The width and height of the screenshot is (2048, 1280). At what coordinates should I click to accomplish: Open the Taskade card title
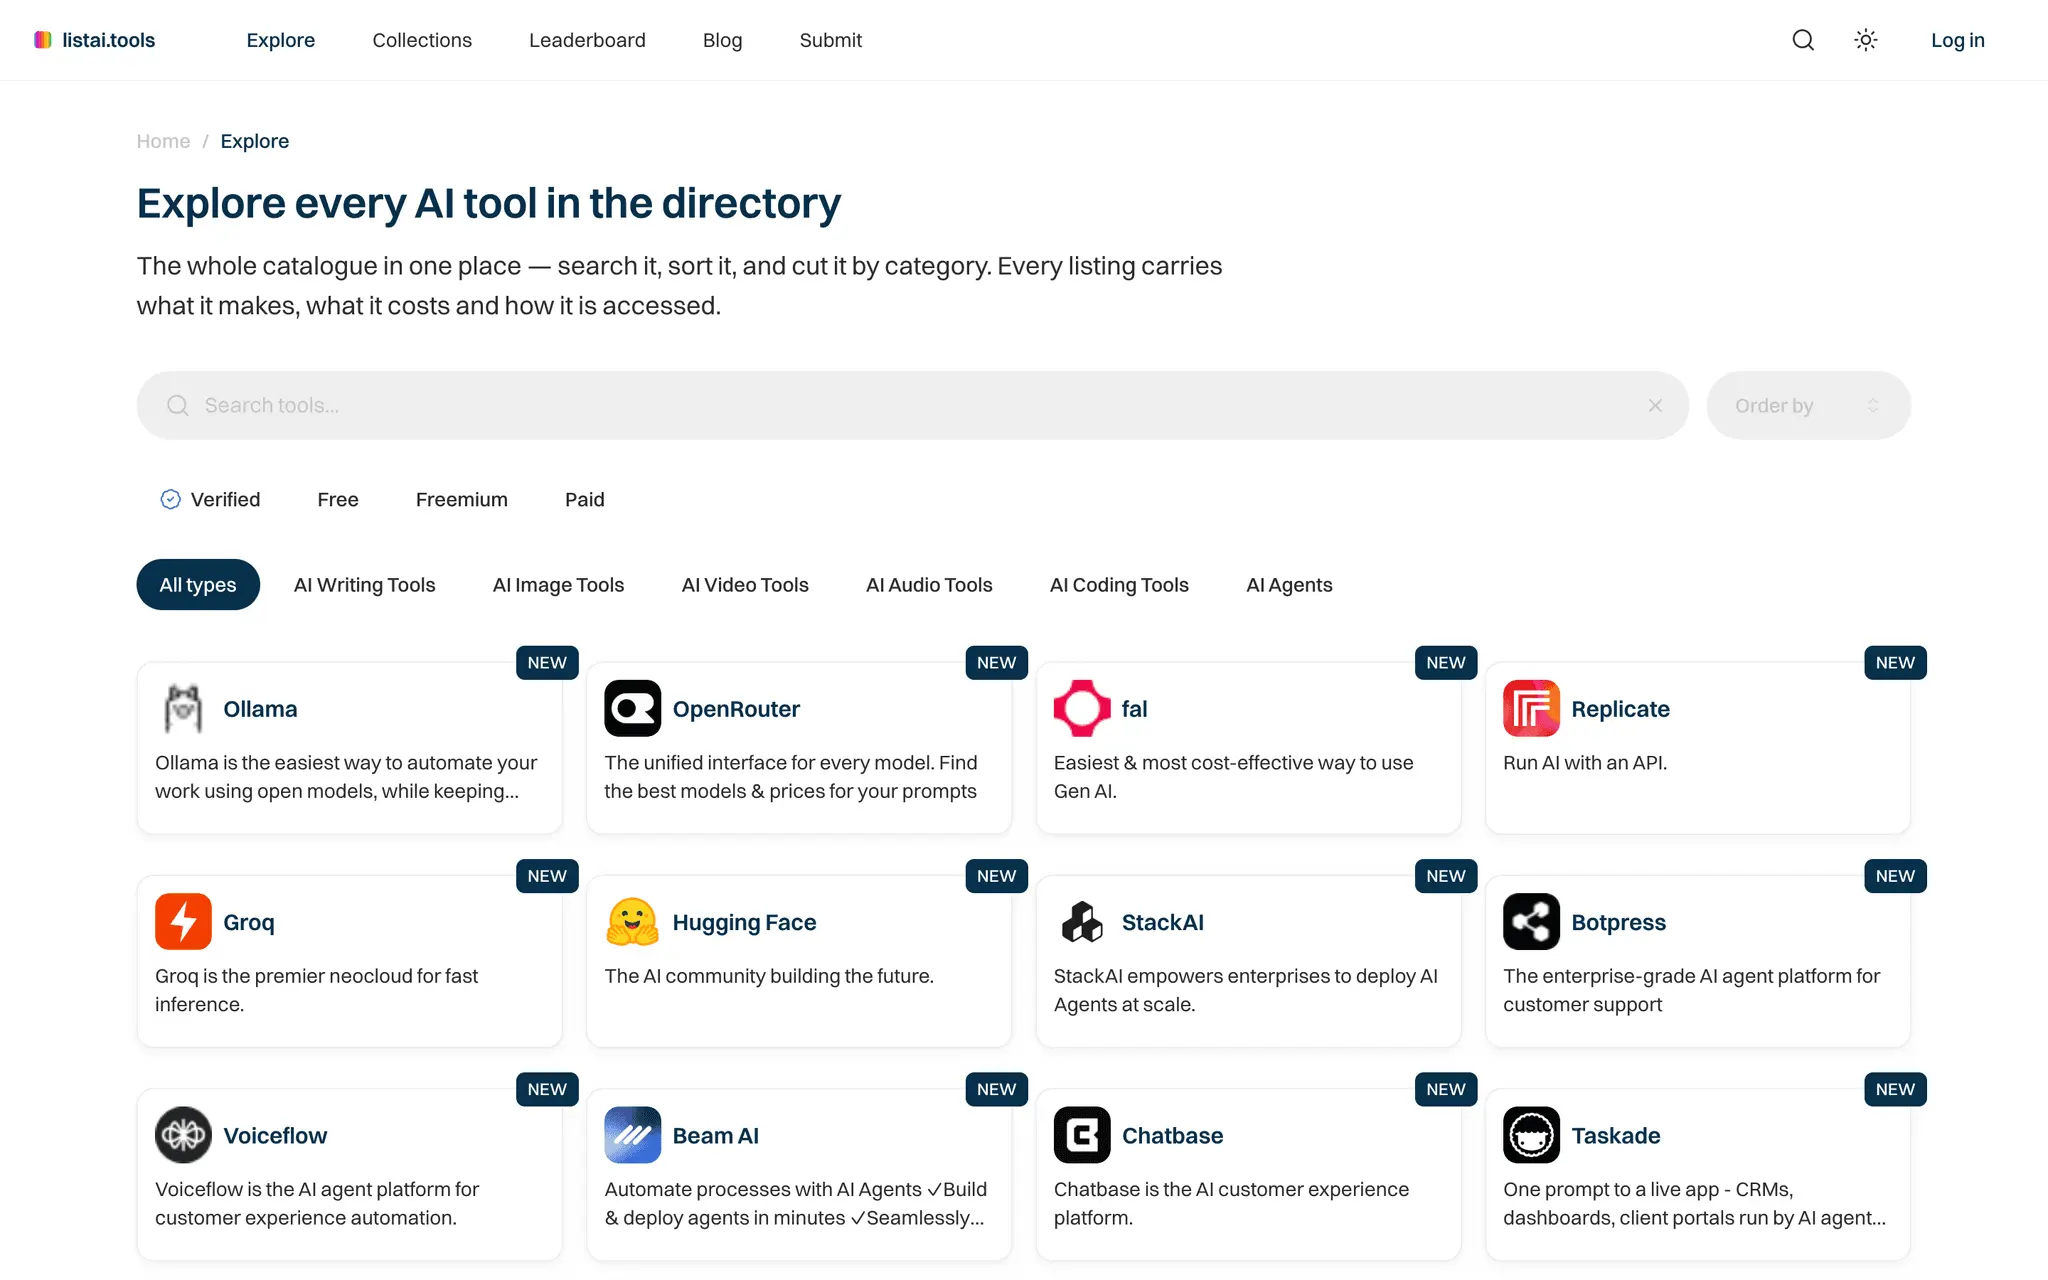1615,1136
